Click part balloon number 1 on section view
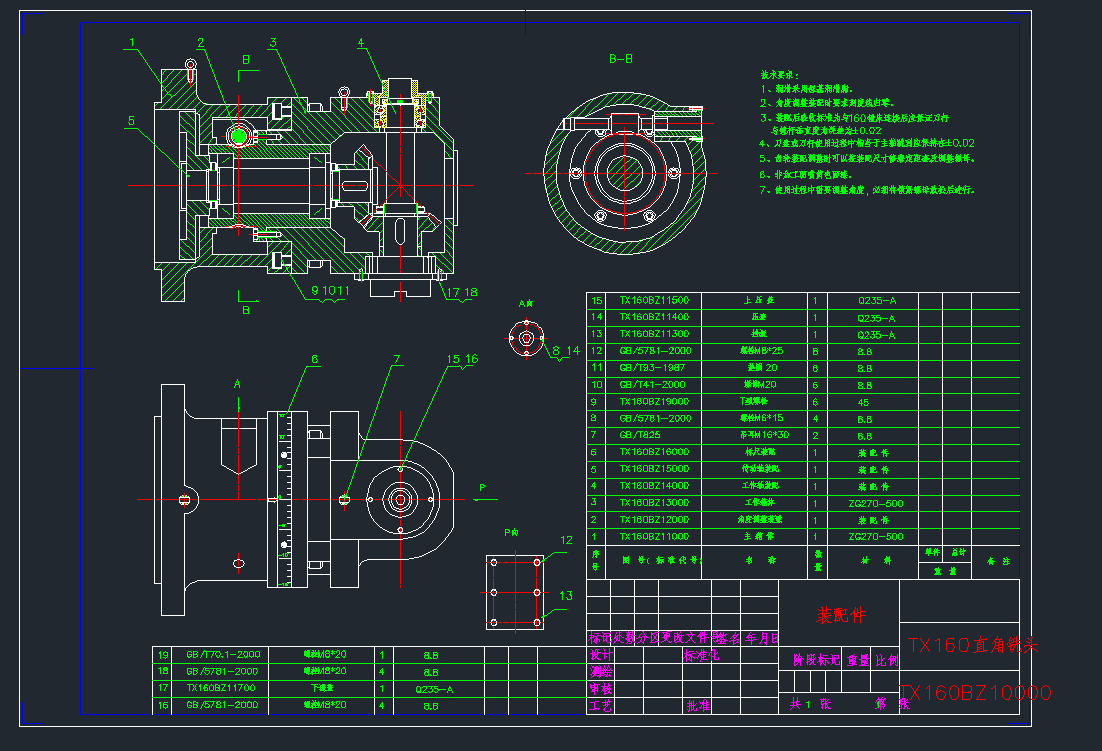 [x=131, y=42]
